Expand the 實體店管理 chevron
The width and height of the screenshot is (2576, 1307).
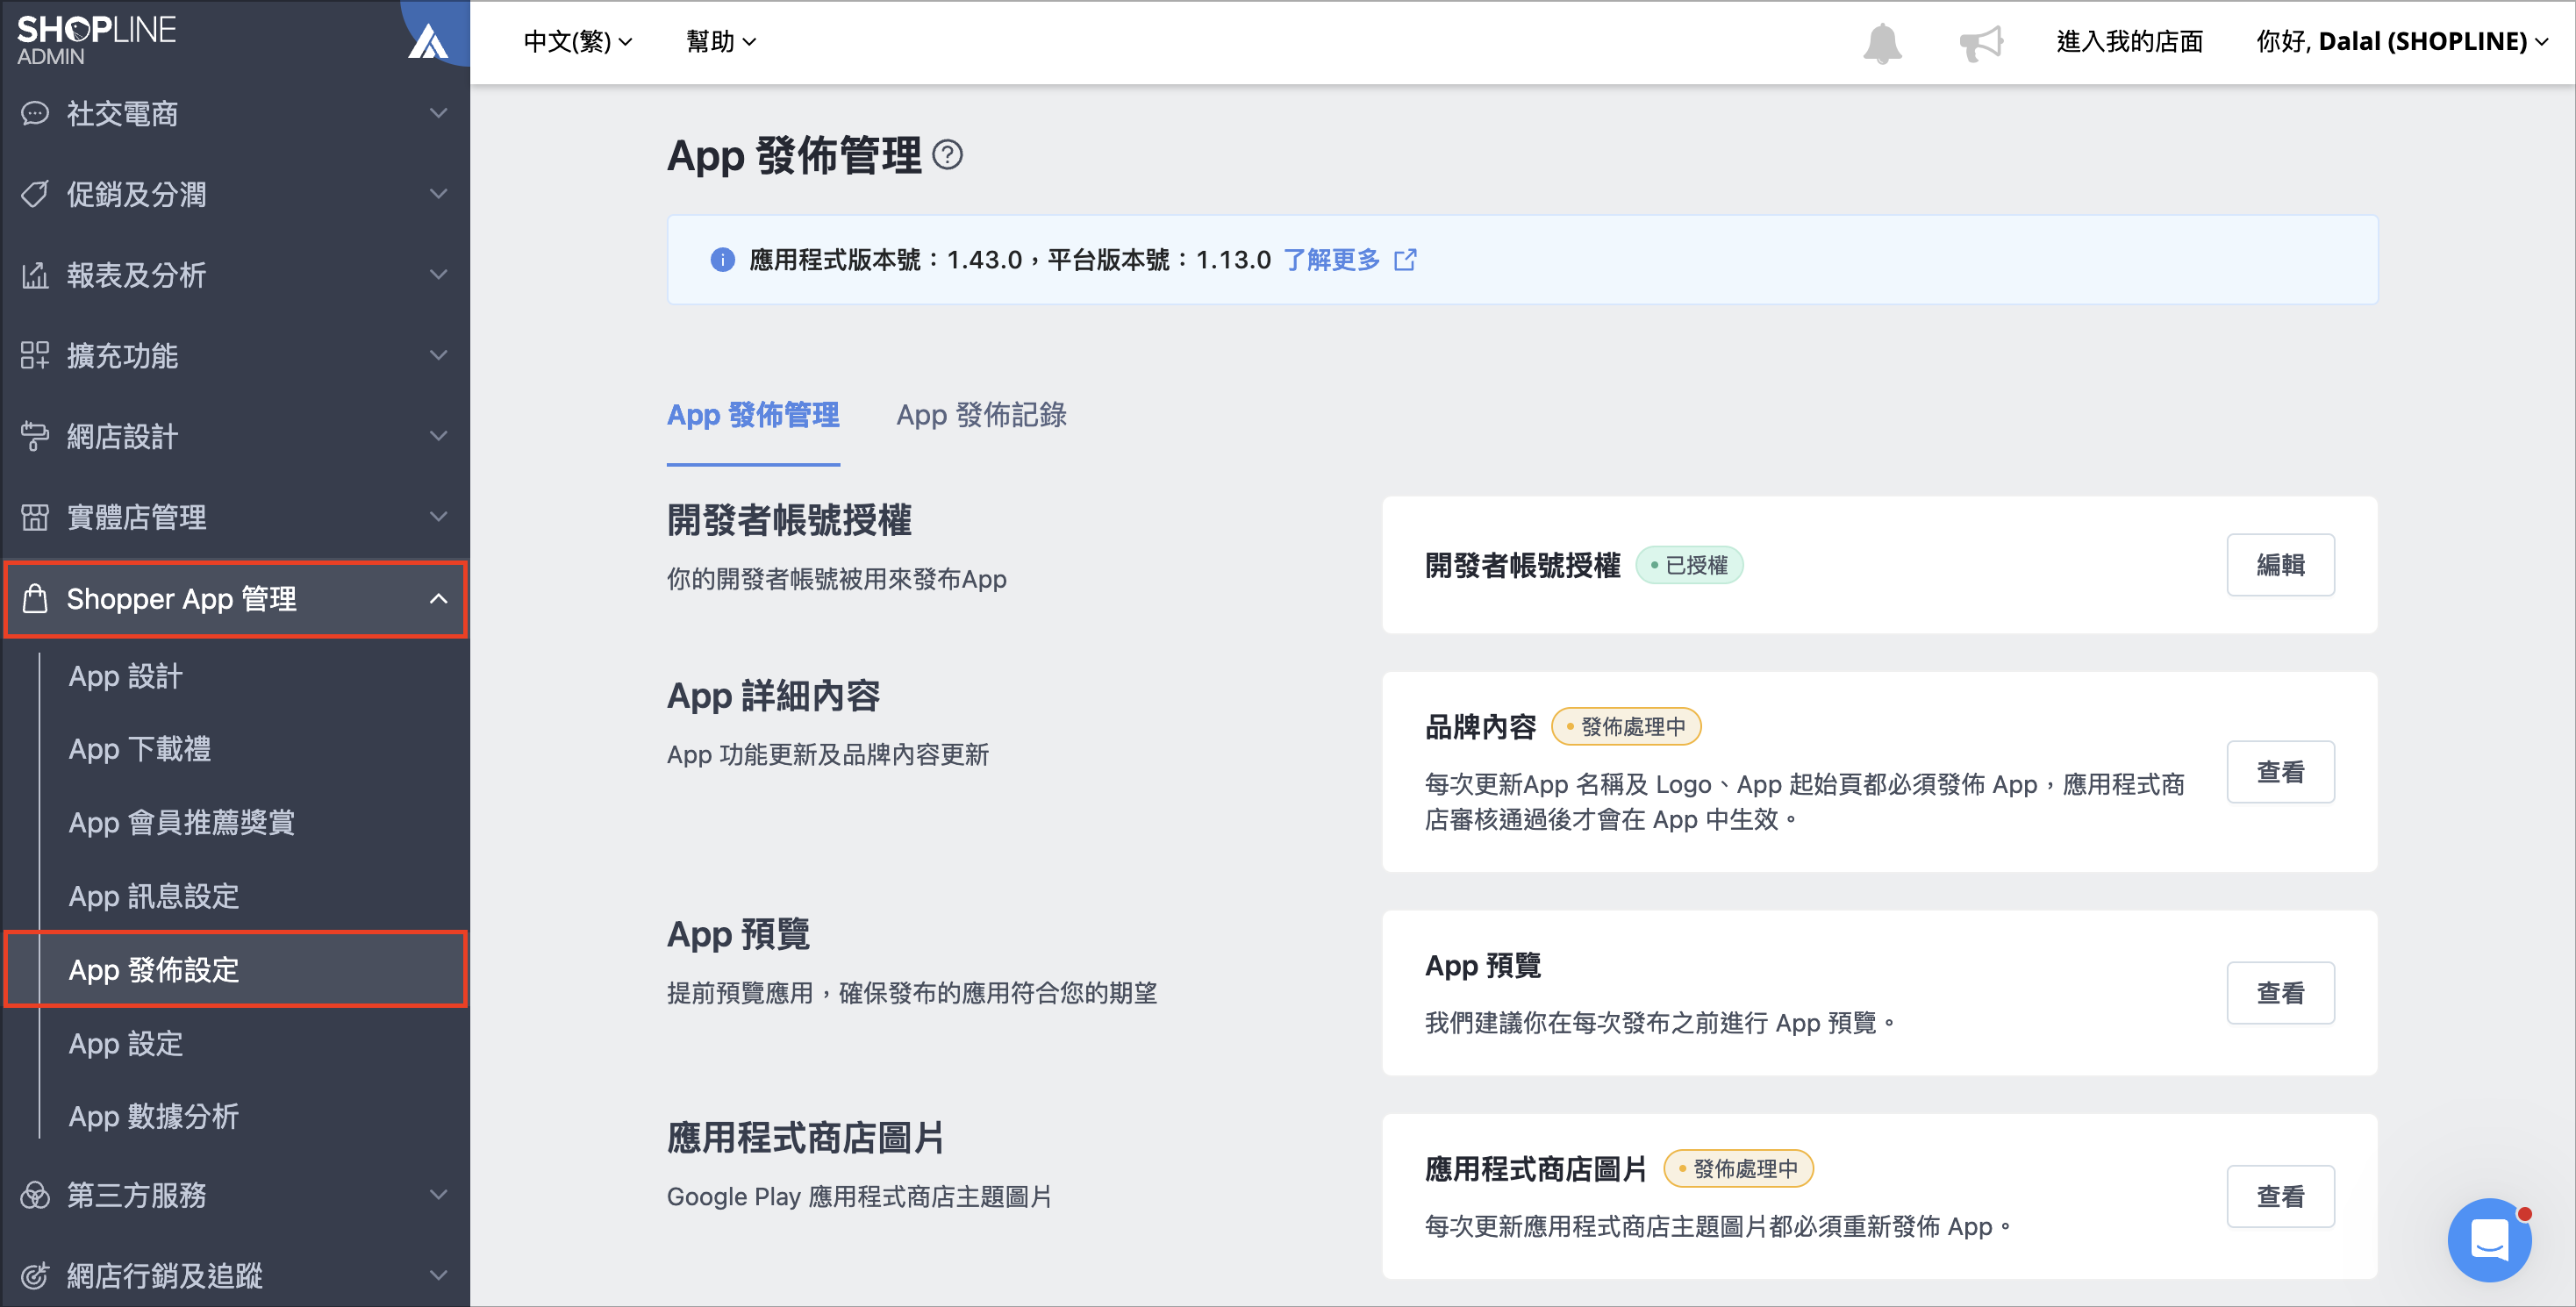(438, 517)
